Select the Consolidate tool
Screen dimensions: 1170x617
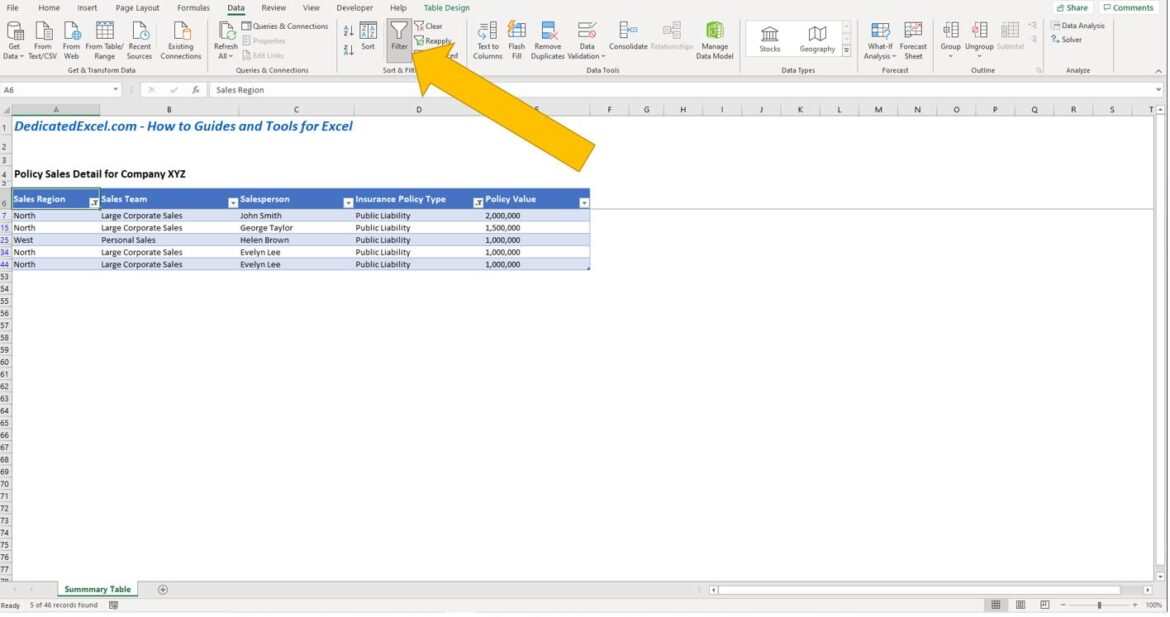click(x=628, y=34)
